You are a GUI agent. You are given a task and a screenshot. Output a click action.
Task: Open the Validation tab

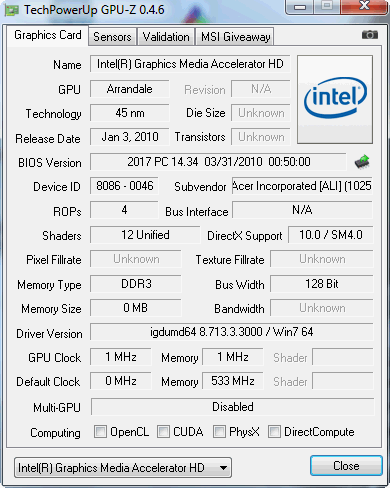coord(166,37)
